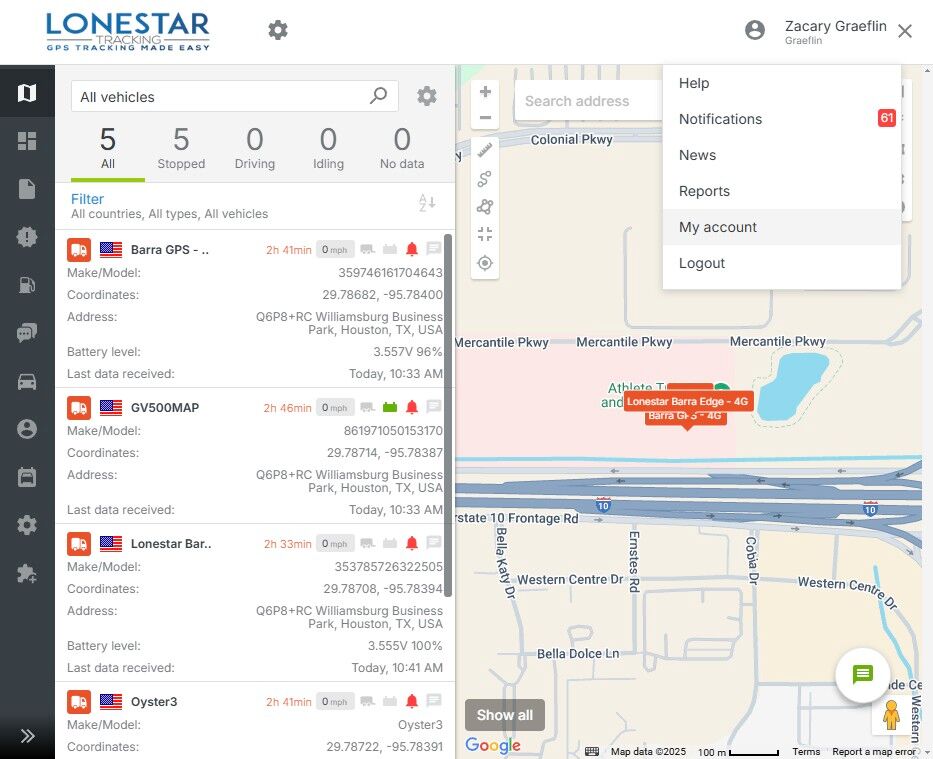The width and height of the screenshot is (933, 759).
Task: Click the vehicle list settings gear
Action: [427, 96]
